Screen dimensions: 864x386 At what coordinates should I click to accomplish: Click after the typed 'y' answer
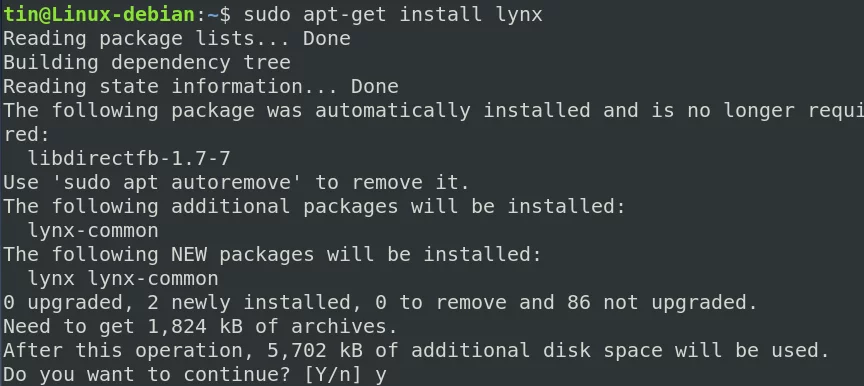point(389,376)
